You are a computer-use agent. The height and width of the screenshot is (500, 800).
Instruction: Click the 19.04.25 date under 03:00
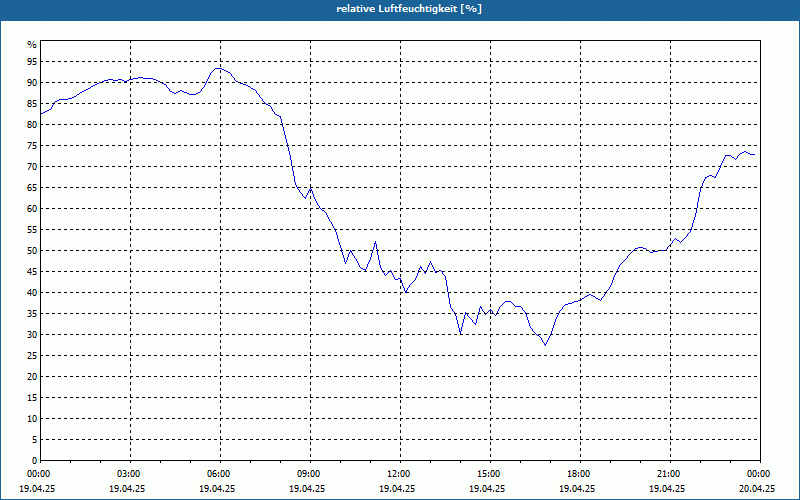pos(128,488)
